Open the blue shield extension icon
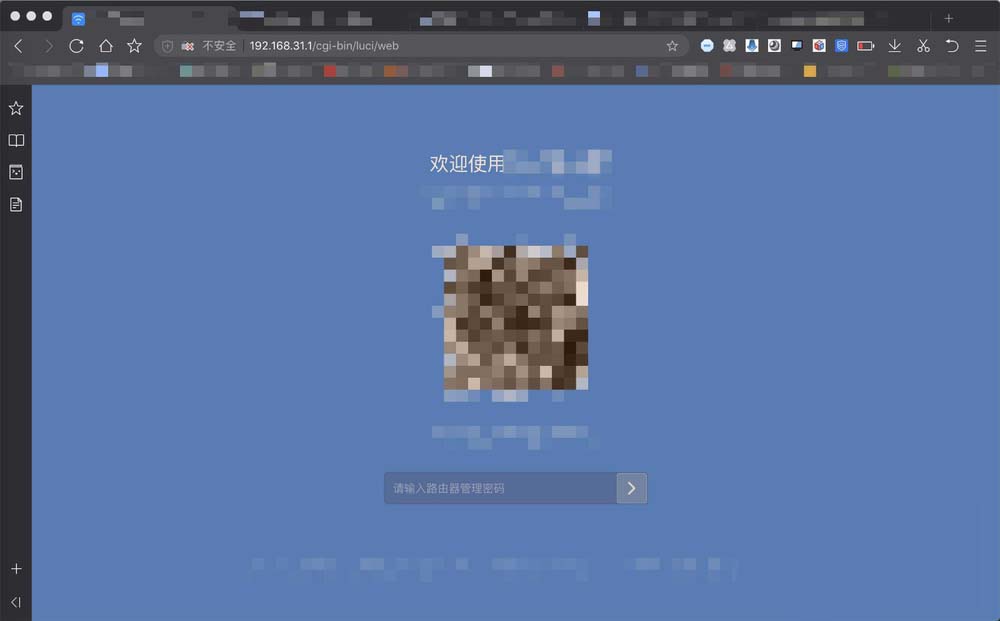Image resolution: width=1000 pixels, height=621 pixels. [841, 45]
